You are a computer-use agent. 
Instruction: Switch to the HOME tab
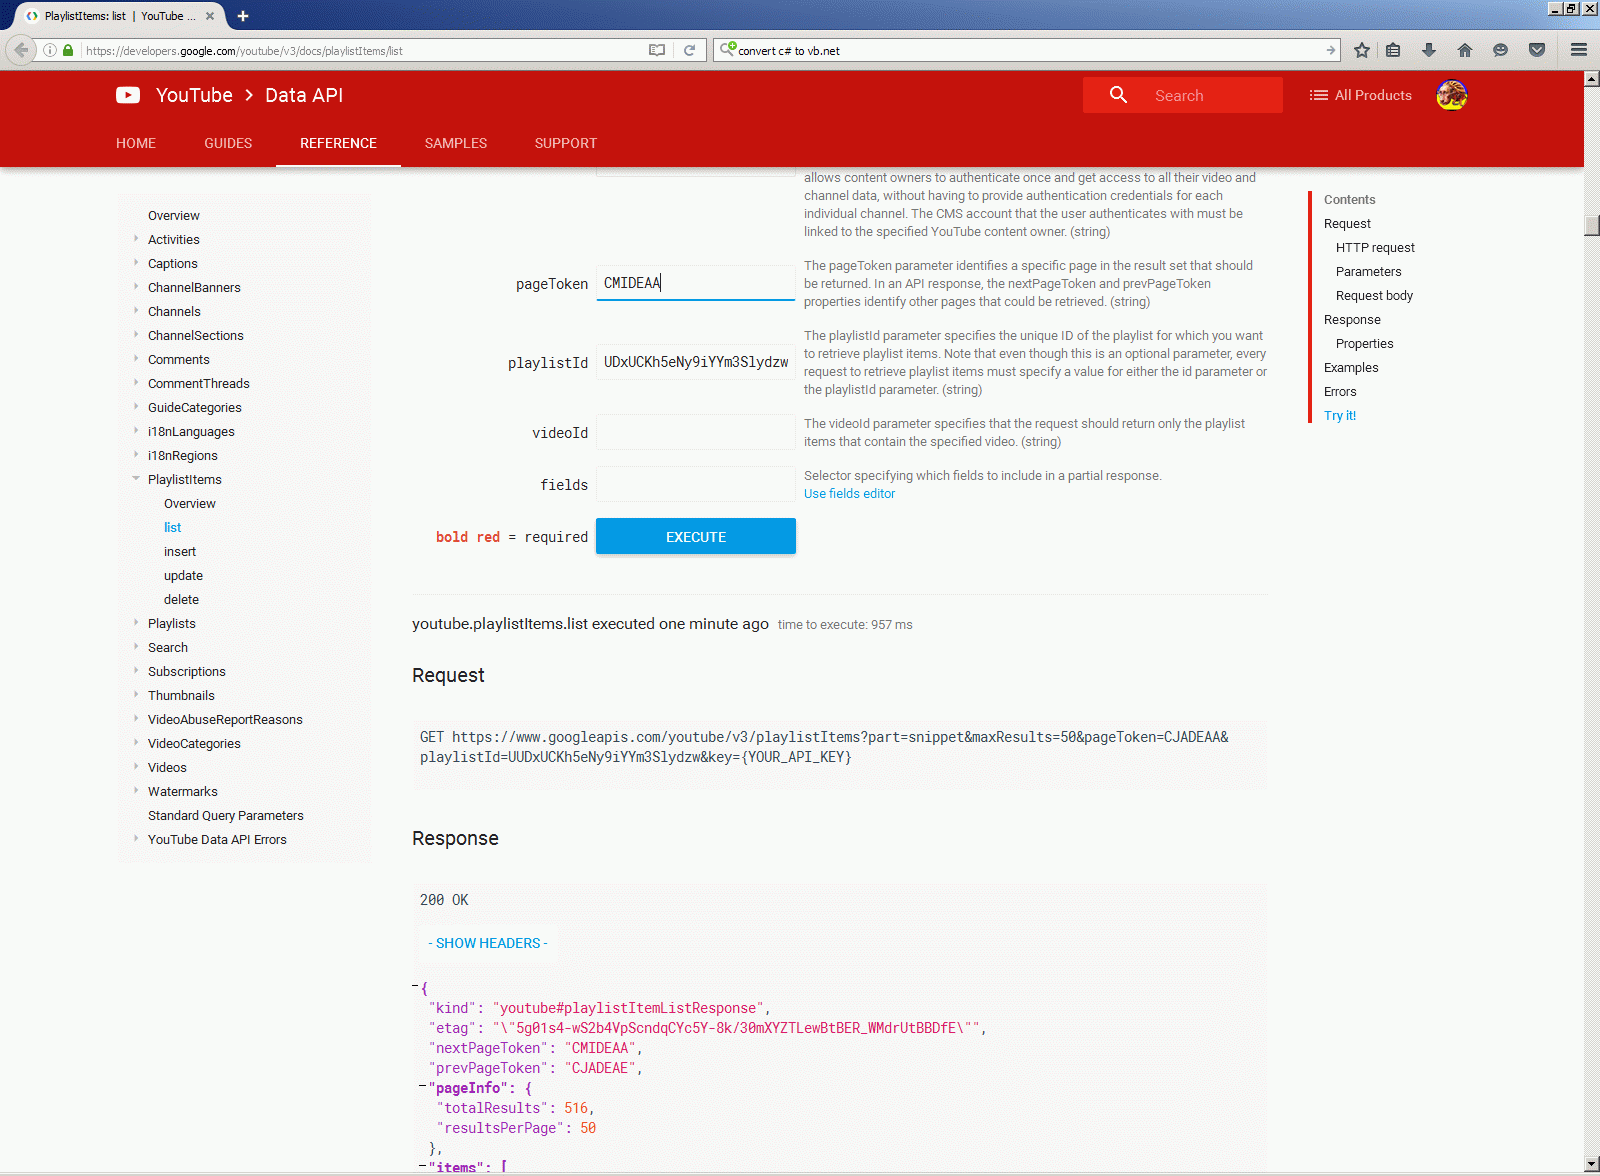coord(136,143)
